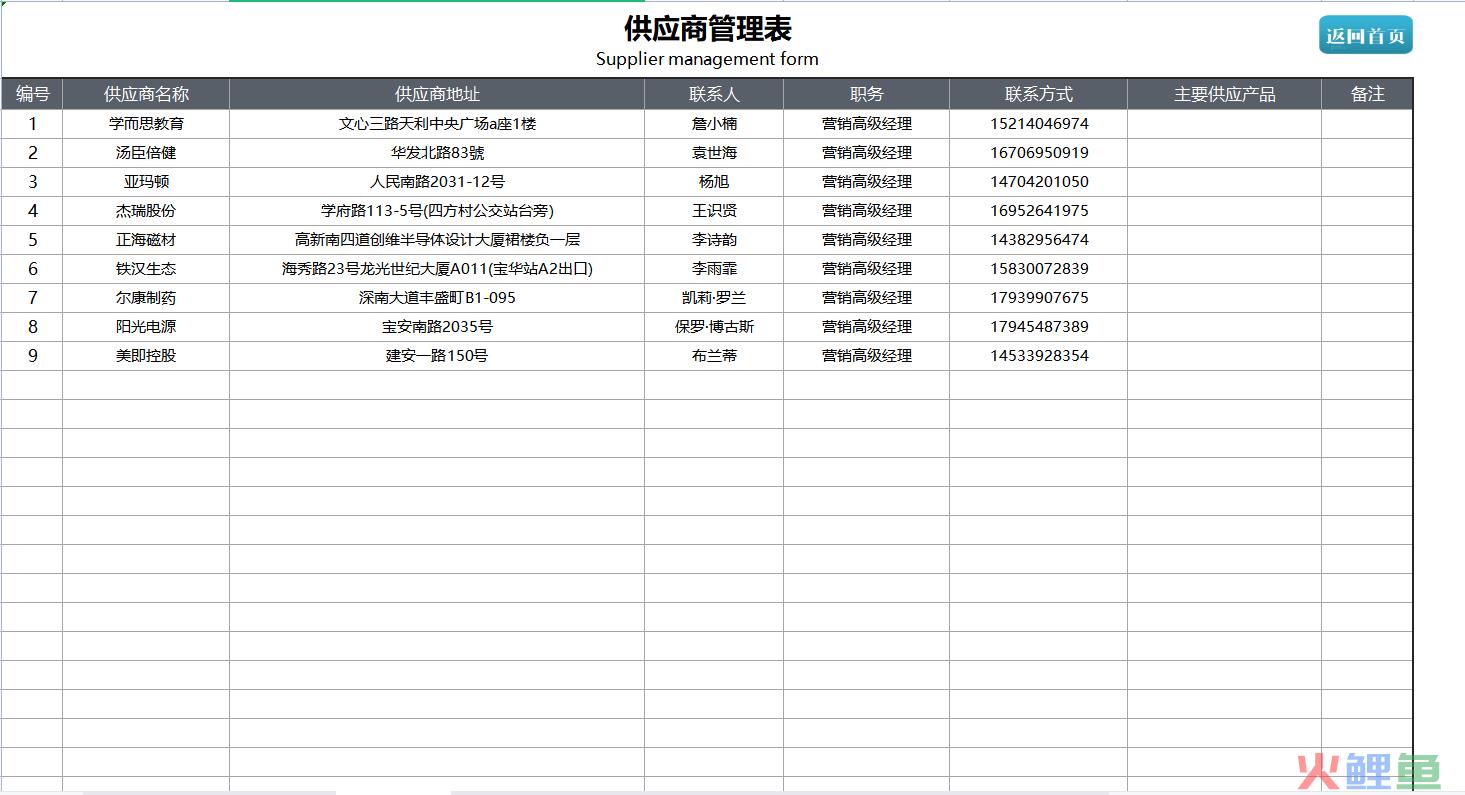Click address 学府路113-5号(四方村公交站台旁)
The height and width of the screenshot is (795, 1465).
(x=437, y=211)
